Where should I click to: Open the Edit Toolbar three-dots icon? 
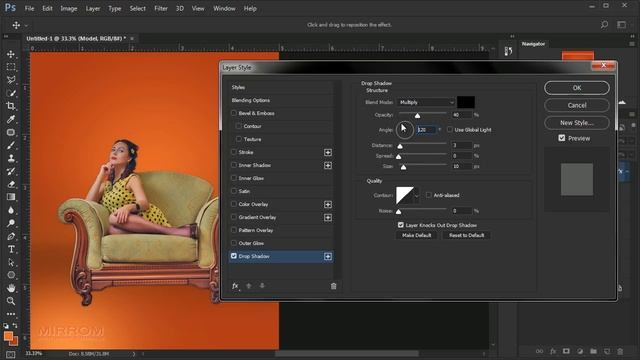coord(11,314)
